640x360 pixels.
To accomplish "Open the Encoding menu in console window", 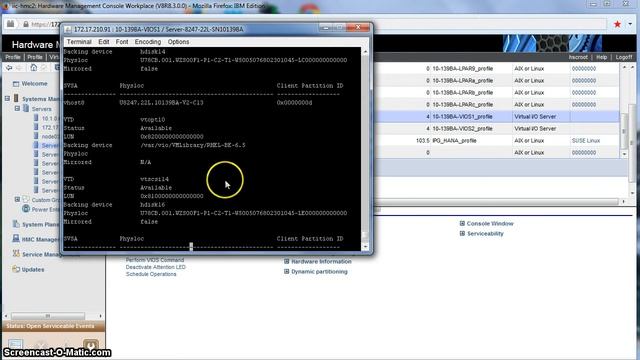I will pos(148,42).
